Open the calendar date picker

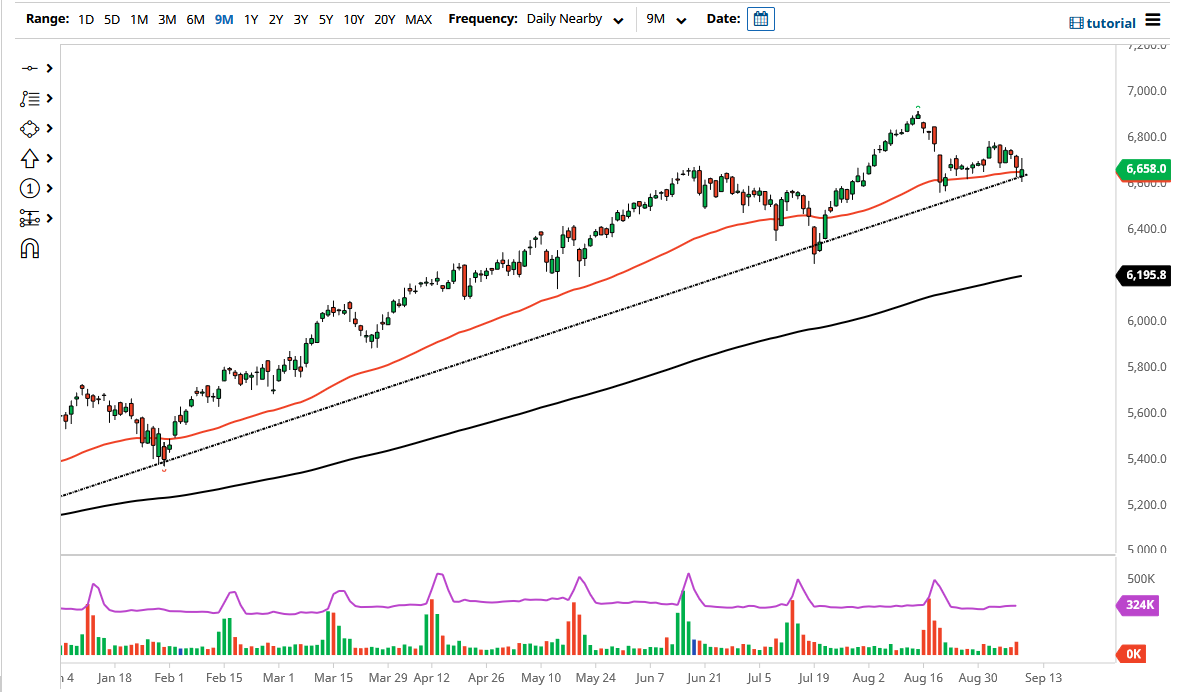pos(760,18)
